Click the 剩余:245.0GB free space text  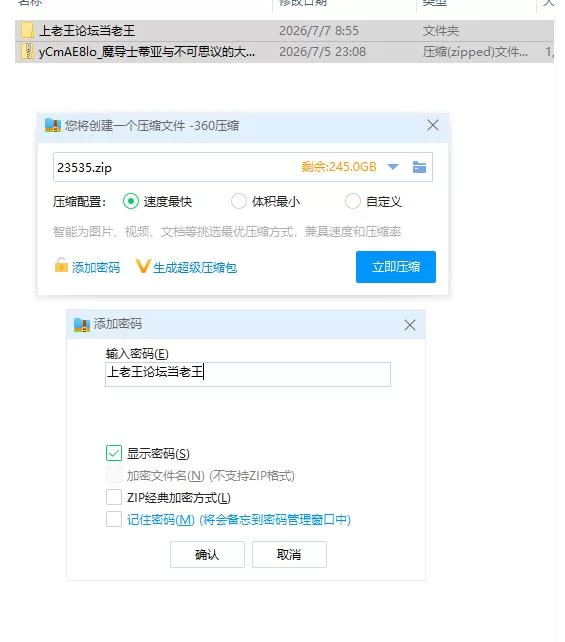(339, 167)
